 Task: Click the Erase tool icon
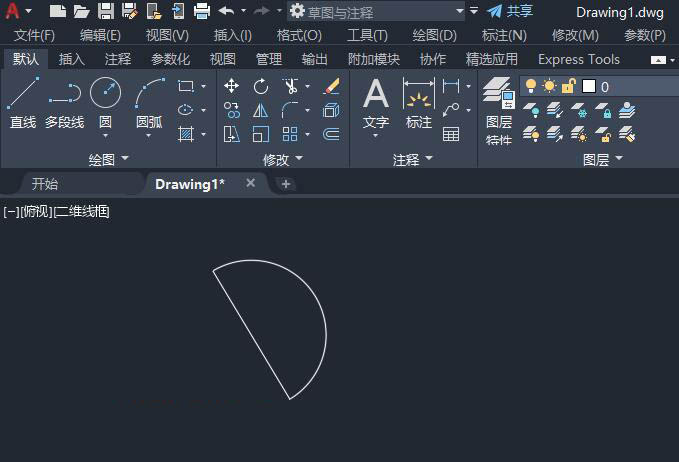pyautogui.click(x=331, y=86)
